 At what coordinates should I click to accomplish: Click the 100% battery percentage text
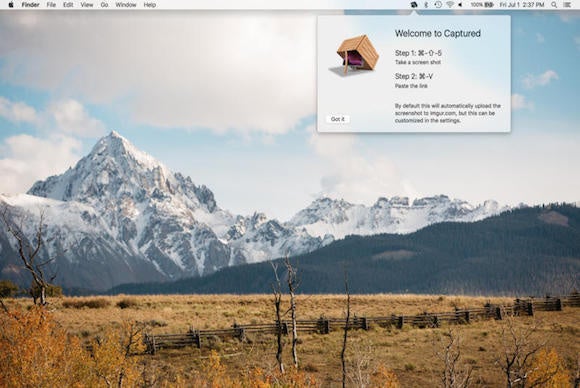[477, 5]
